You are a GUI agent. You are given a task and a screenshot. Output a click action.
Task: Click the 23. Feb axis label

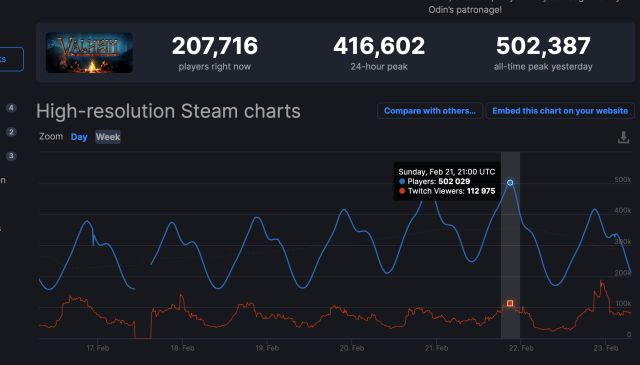coord(606,348)
